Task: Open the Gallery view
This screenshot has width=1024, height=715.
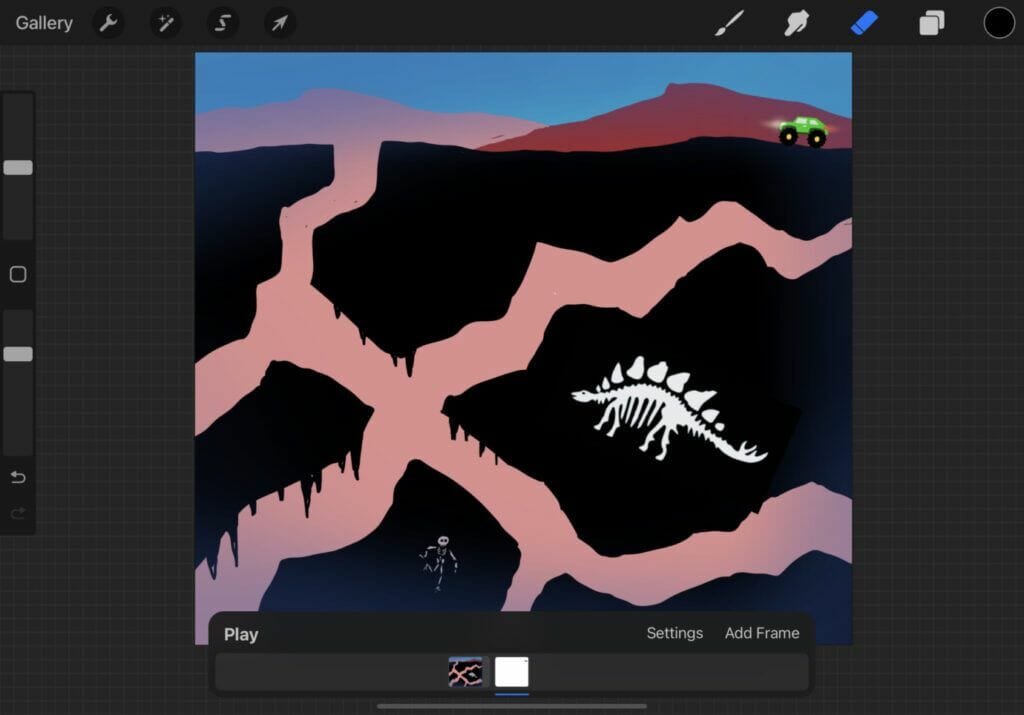Action: [x=44, y=23]
